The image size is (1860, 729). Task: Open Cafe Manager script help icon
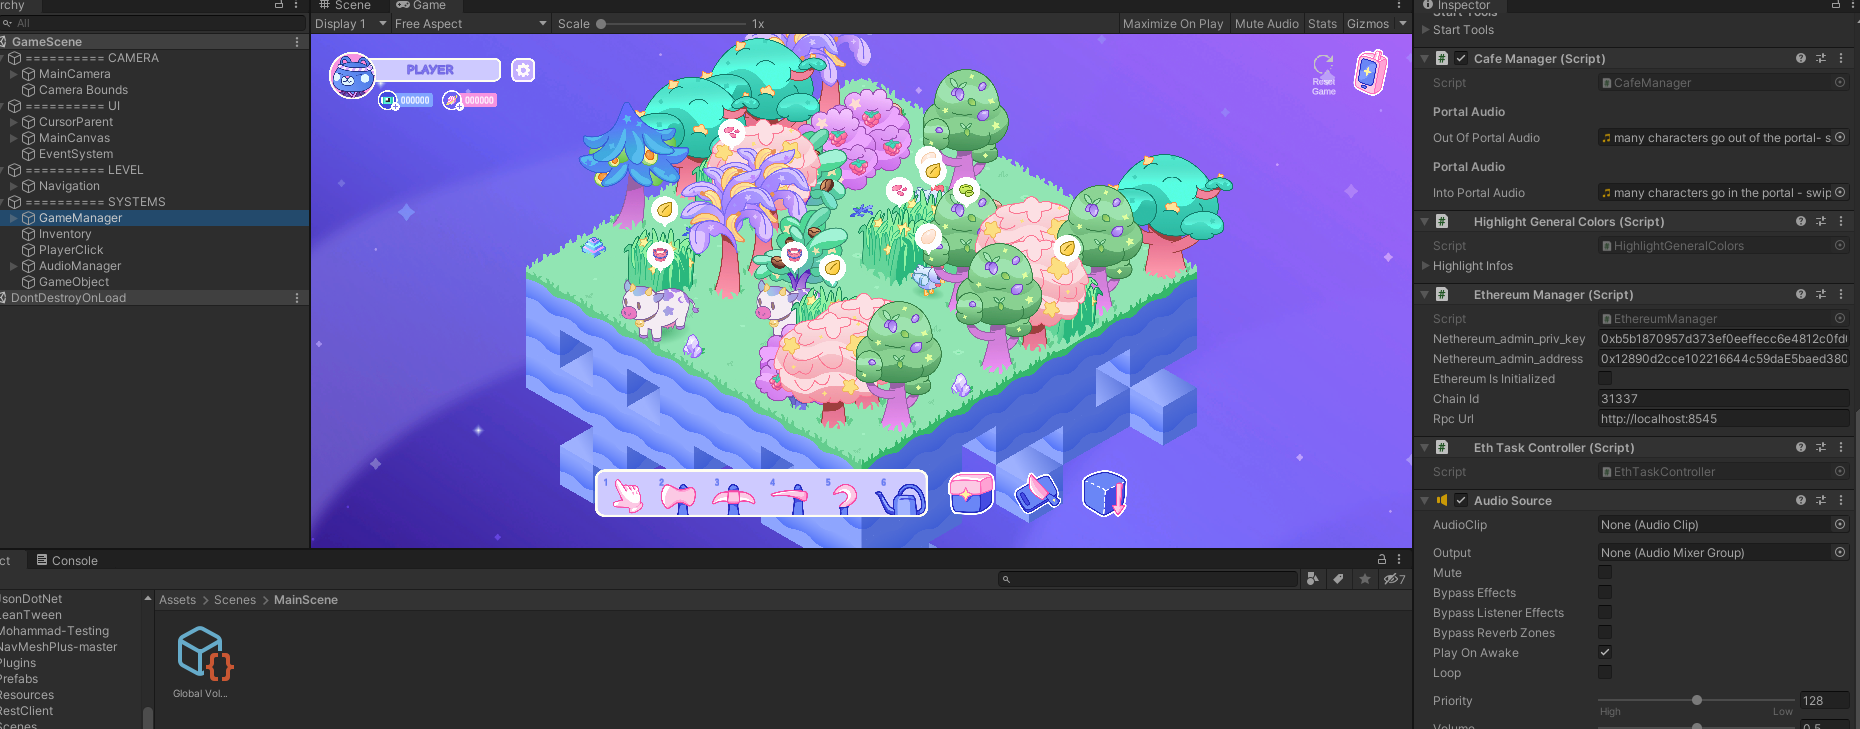click(x=1801, y=59)
